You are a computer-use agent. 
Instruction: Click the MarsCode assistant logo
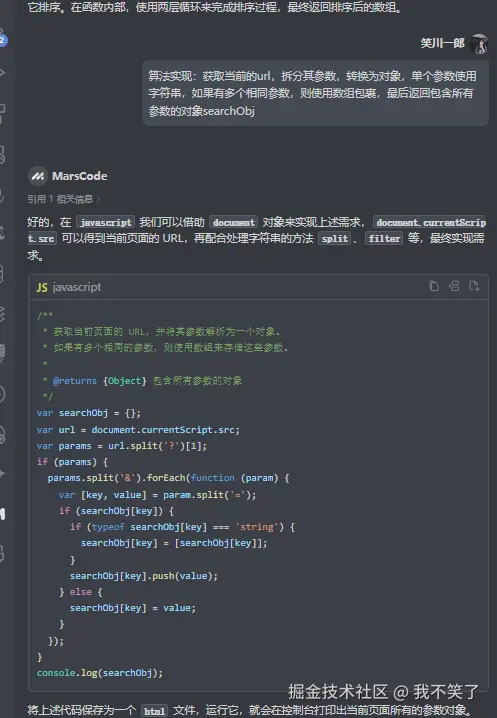click(x=38, y=176)
